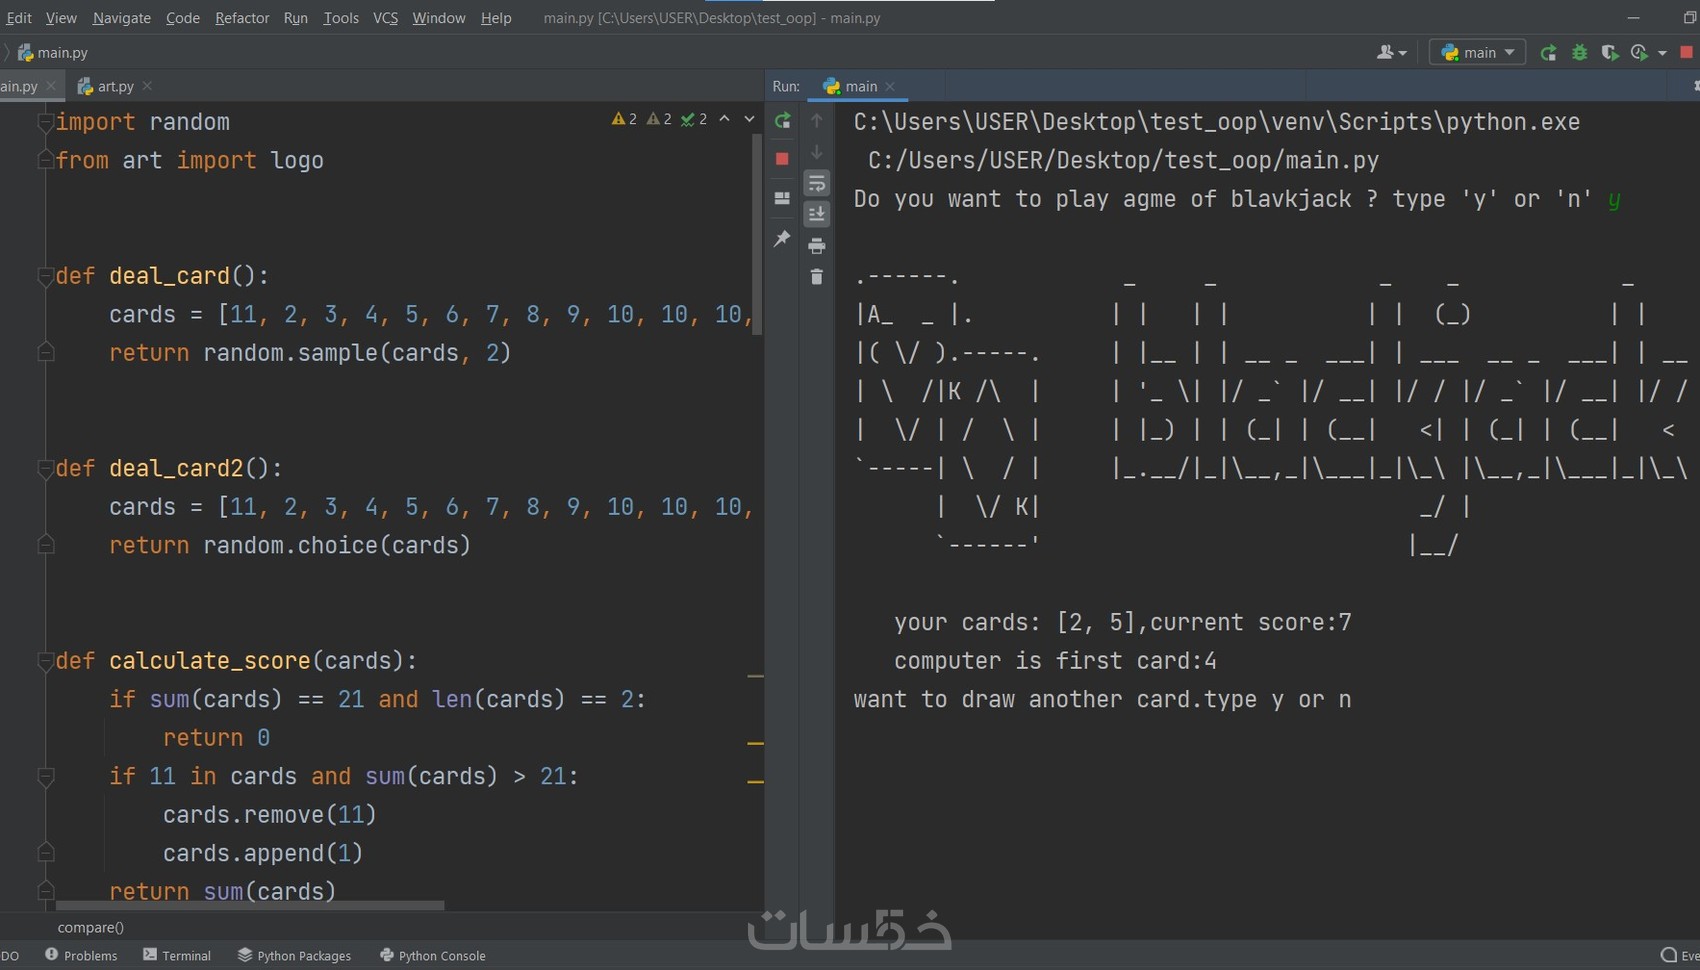Profile 'main' using the profiler icon
This screenshot has height=970, width=1700.
(x=1639, y=53)
